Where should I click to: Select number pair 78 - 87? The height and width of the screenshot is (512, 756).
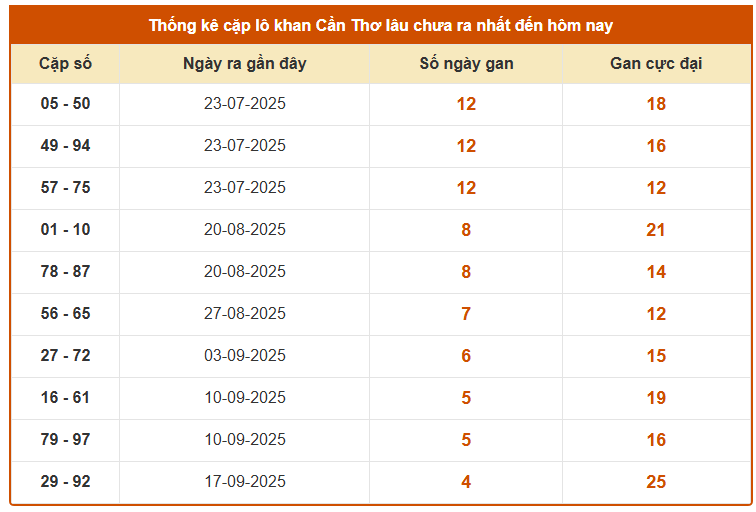(65, 272)
